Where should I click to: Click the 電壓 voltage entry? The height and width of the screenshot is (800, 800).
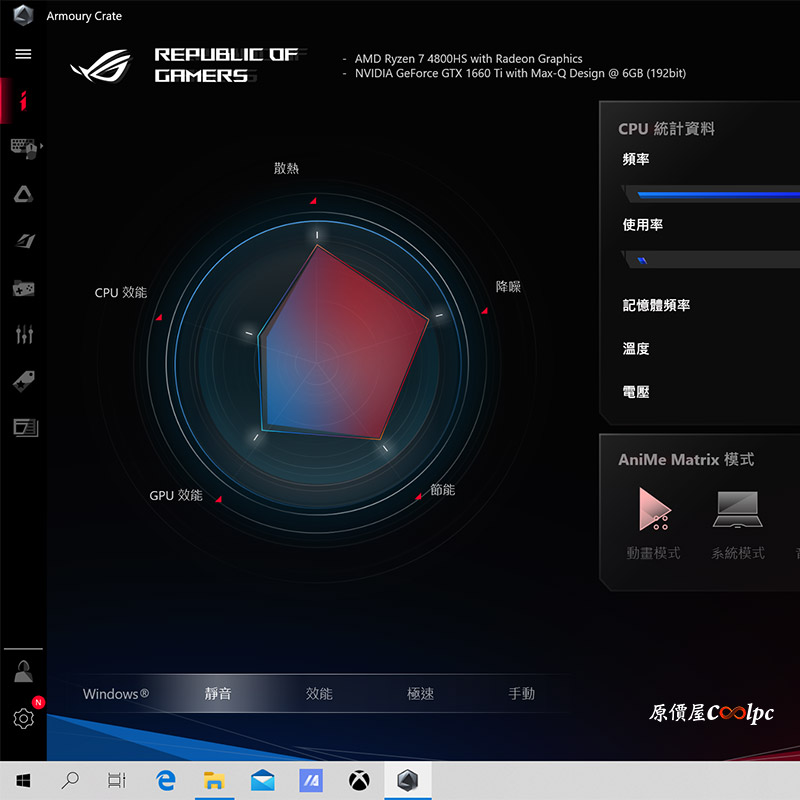(x=636, y=392)
